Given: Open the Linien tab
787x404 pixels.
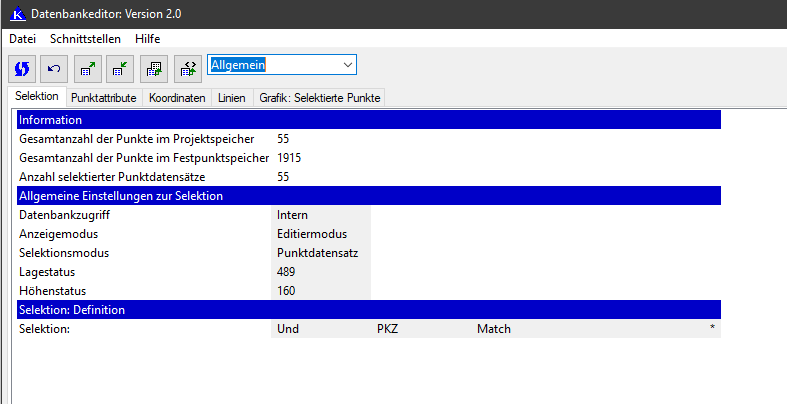Looking at the screenshot, I should click(231, 98).
